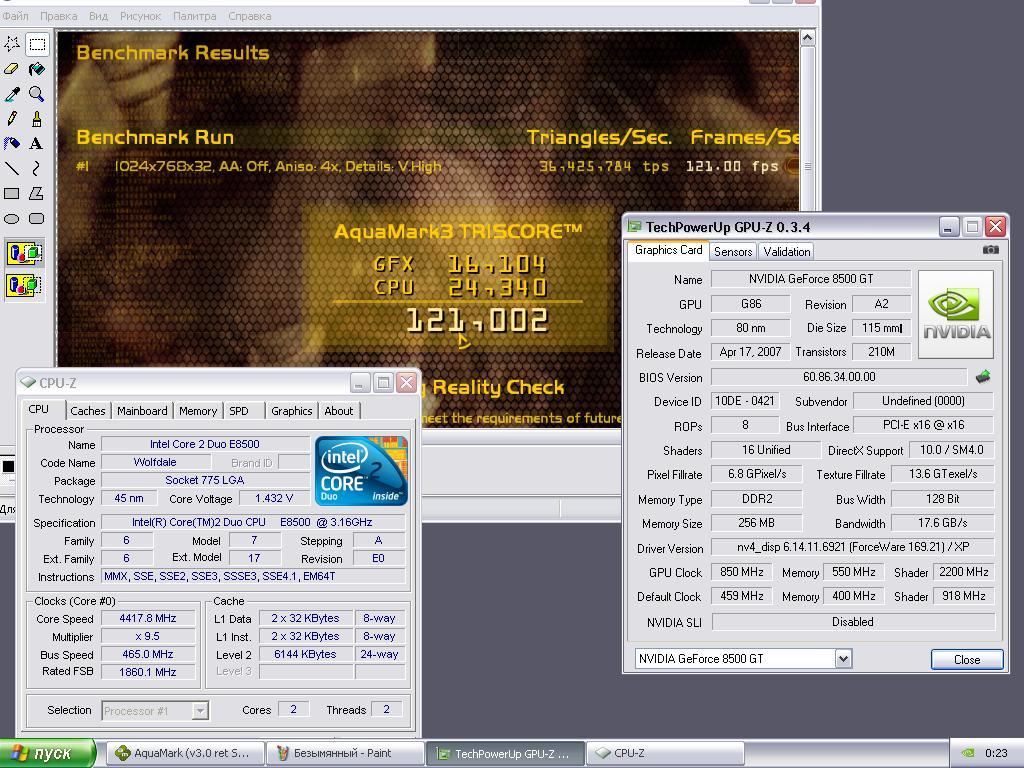Screen dimensions: 1024x768
Task: Click the Paint vertical scrollbar up arrow
Action: click(807, 39)
